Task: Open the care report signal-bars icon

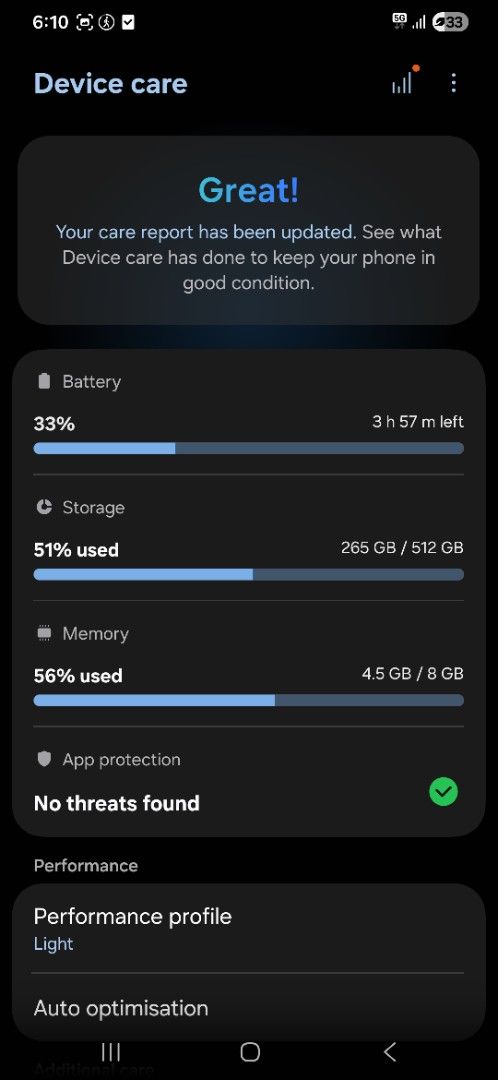Action: click(x=402, y=83)
